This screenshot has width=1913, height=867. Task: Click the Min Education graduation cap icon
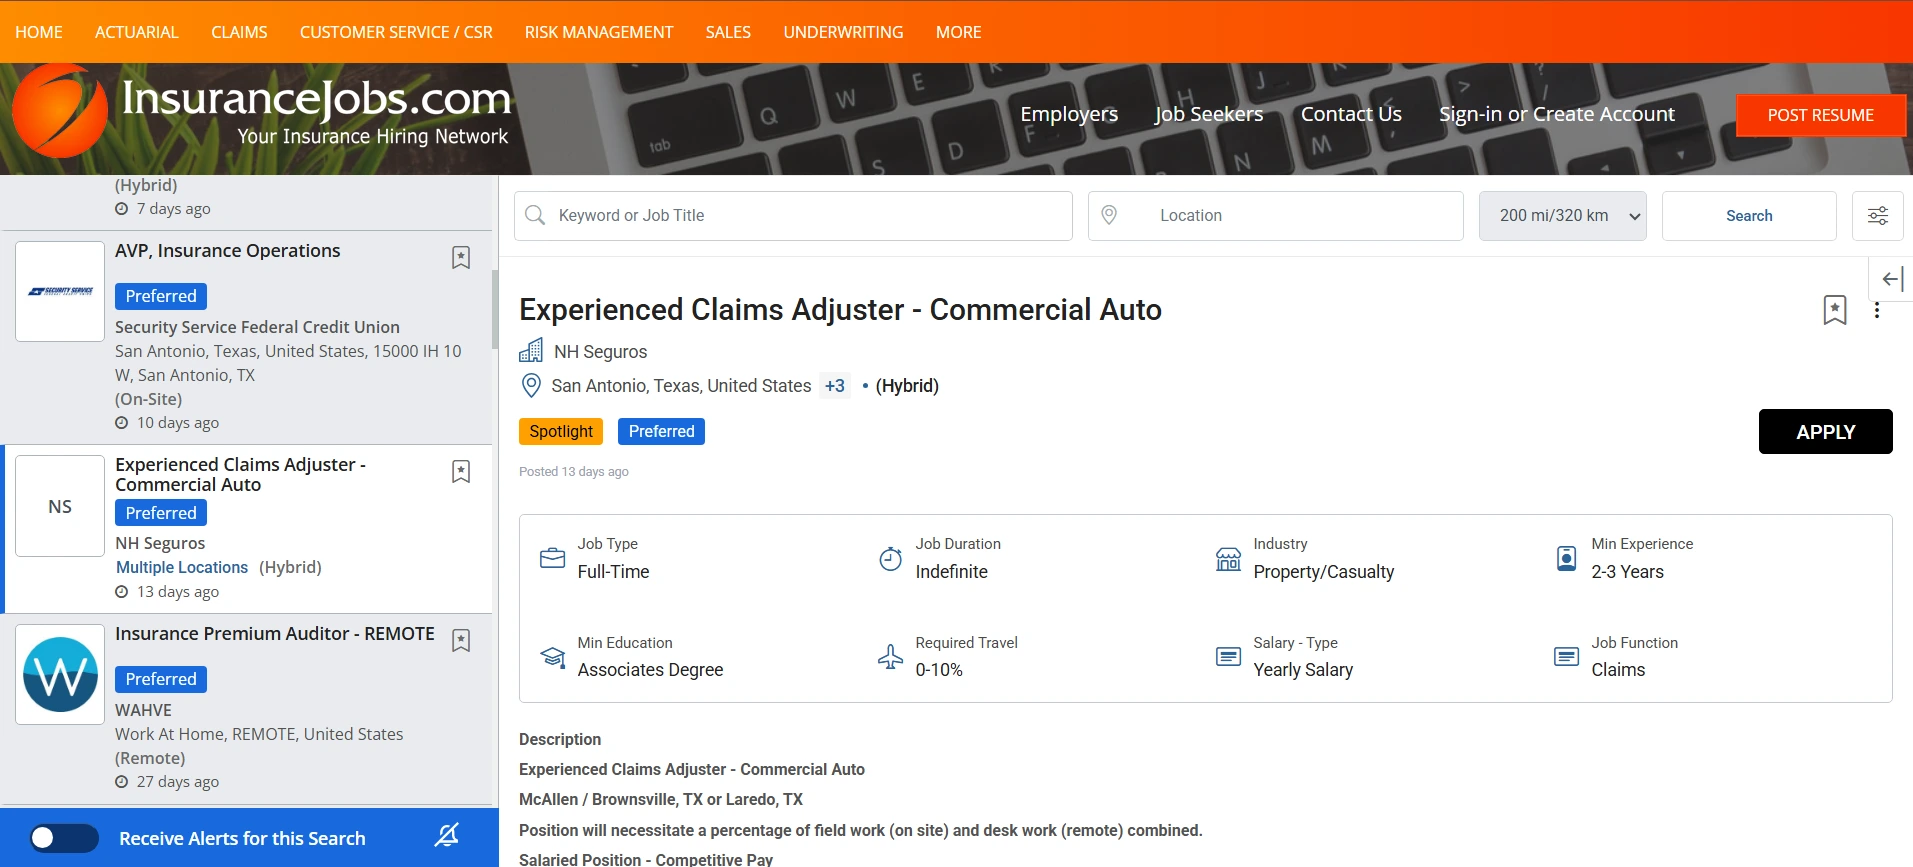[553, 657]
